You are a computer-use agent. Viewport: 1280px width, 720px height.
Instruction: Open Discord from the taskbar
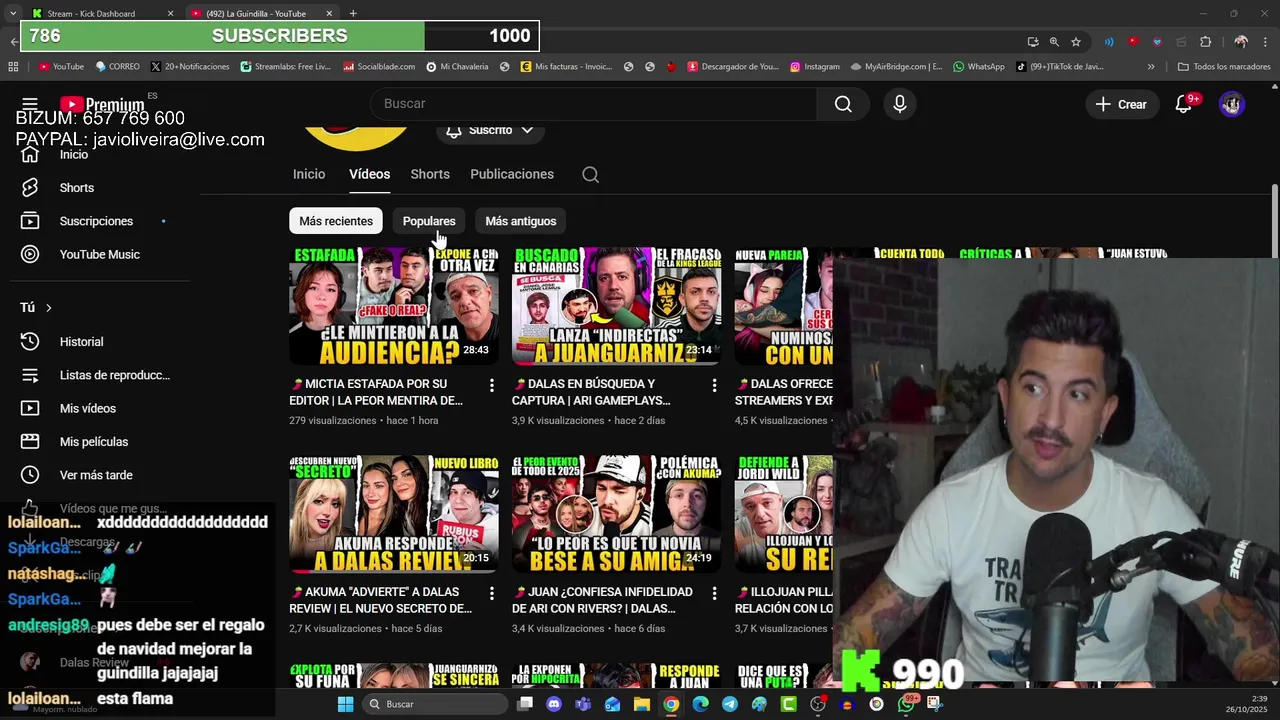click(x=554, y=704)
